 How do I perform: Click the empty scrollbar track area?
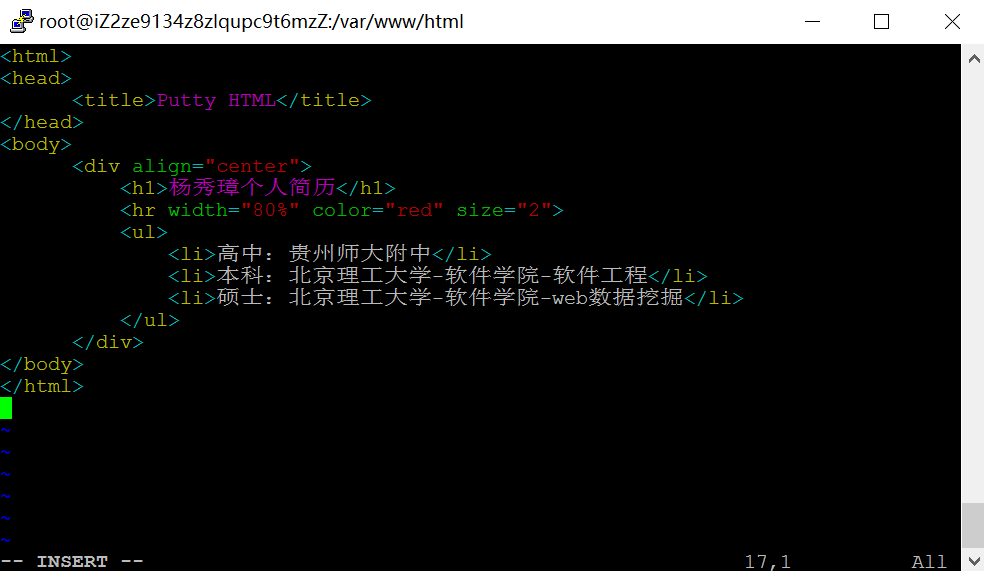coord(973,286)
